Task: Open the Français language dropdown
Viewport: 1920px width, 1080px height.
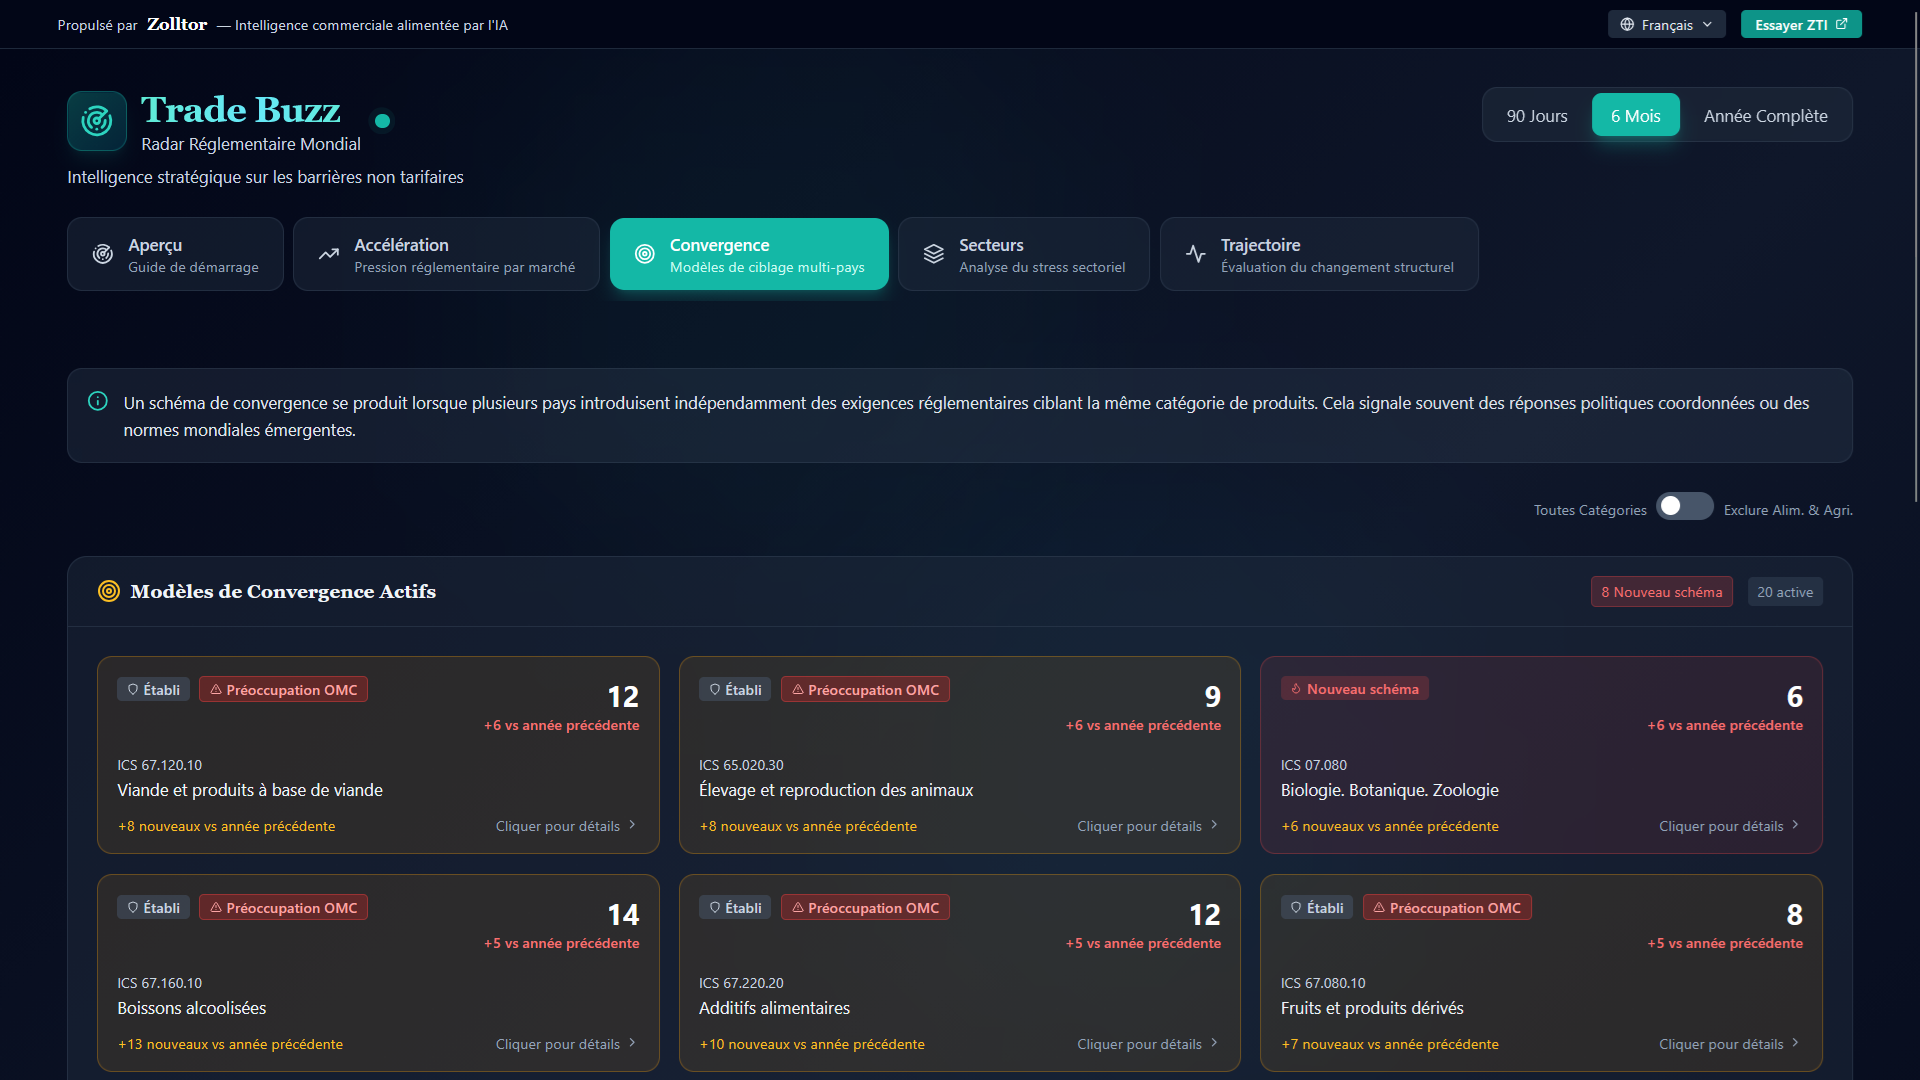Action: [x=1666, y=24]
